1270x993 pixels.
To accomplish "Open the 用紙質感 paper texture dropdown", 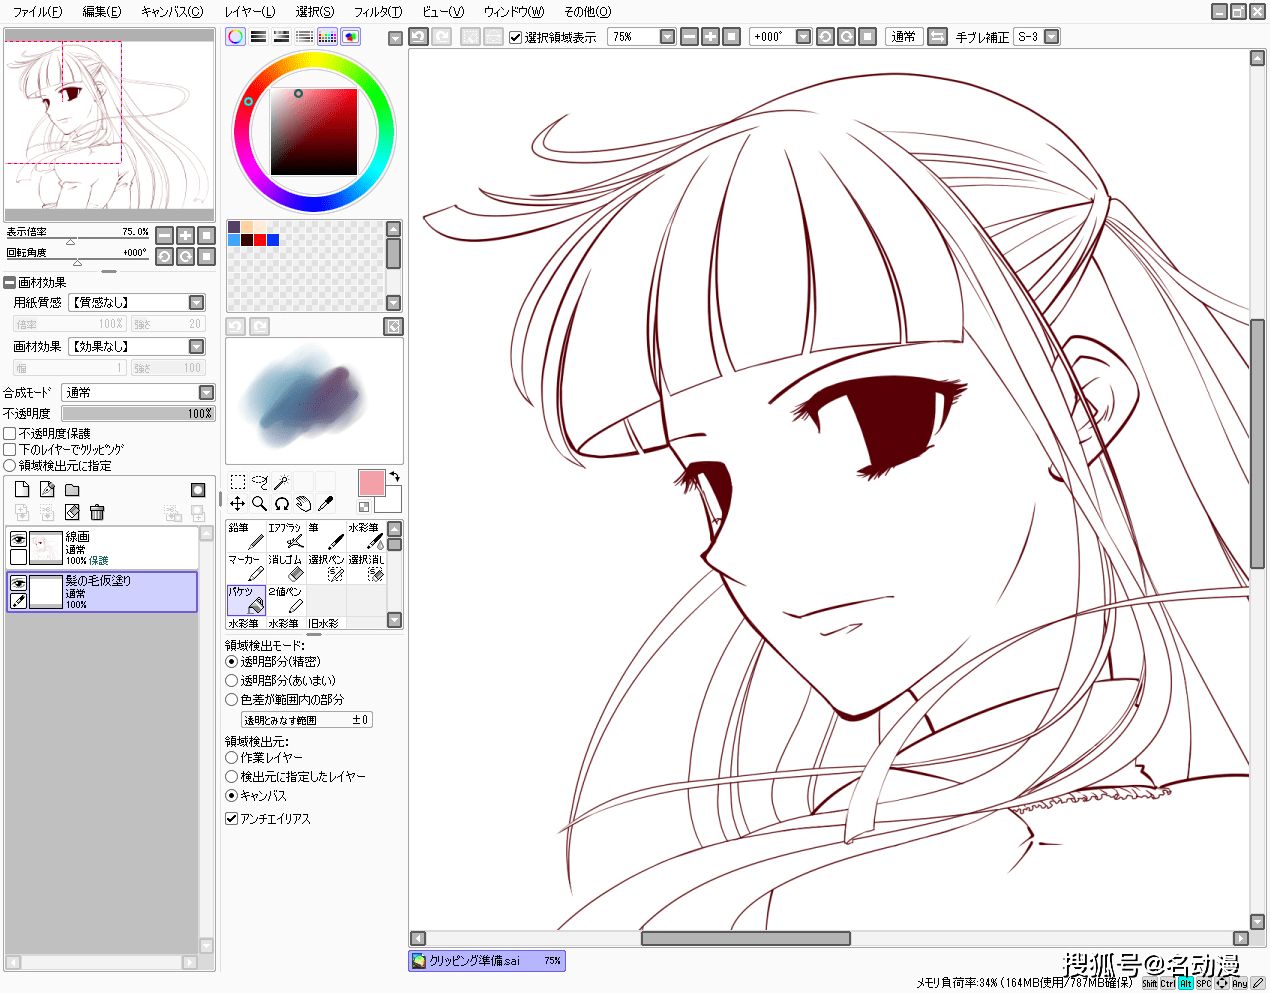I will point(196,303).
